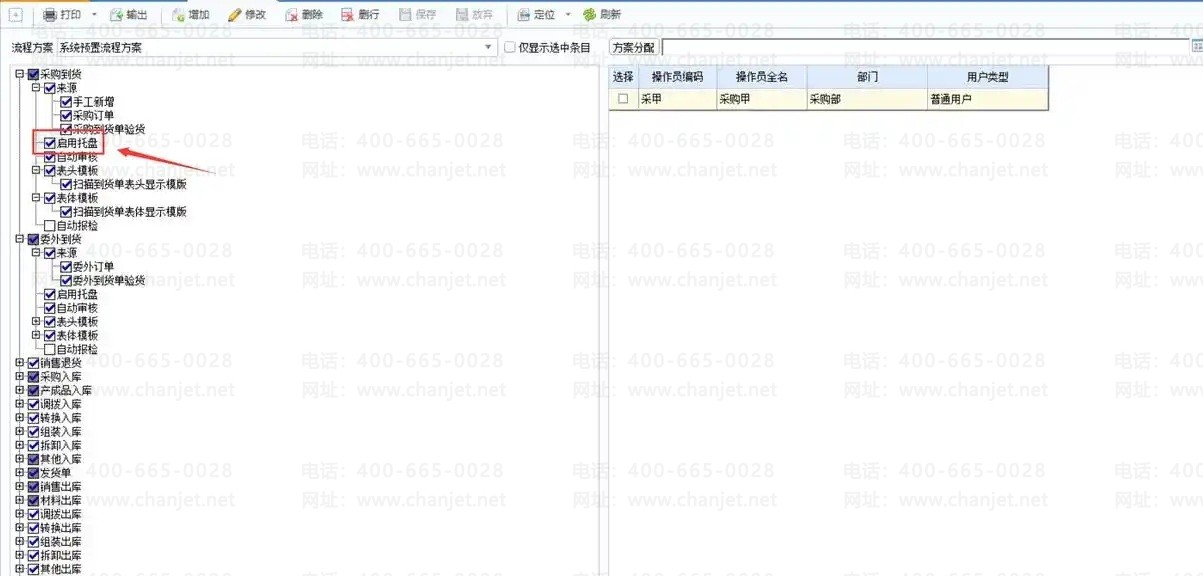Click the 删除 (Delete) toolbar icon
This screenshot has width=1203, height=576.
(291, 15)
